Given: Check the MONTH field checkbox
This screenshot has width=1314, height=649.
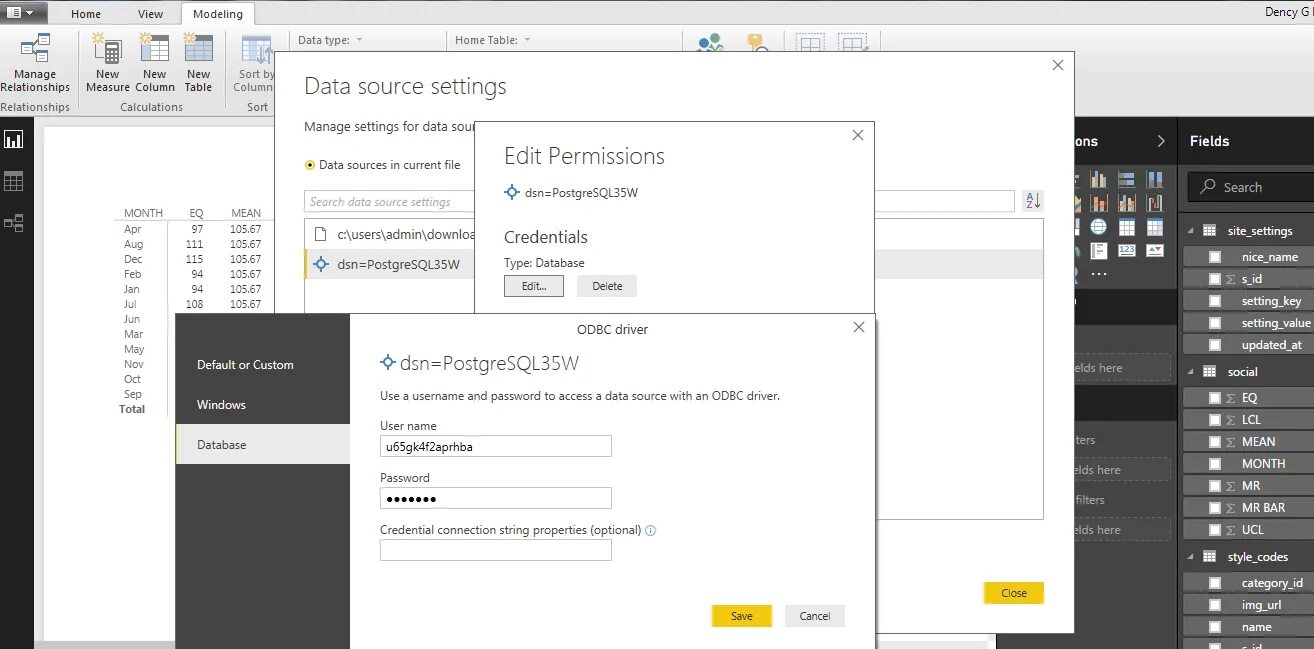Looking at the screenshot, I should [1214, 464].
